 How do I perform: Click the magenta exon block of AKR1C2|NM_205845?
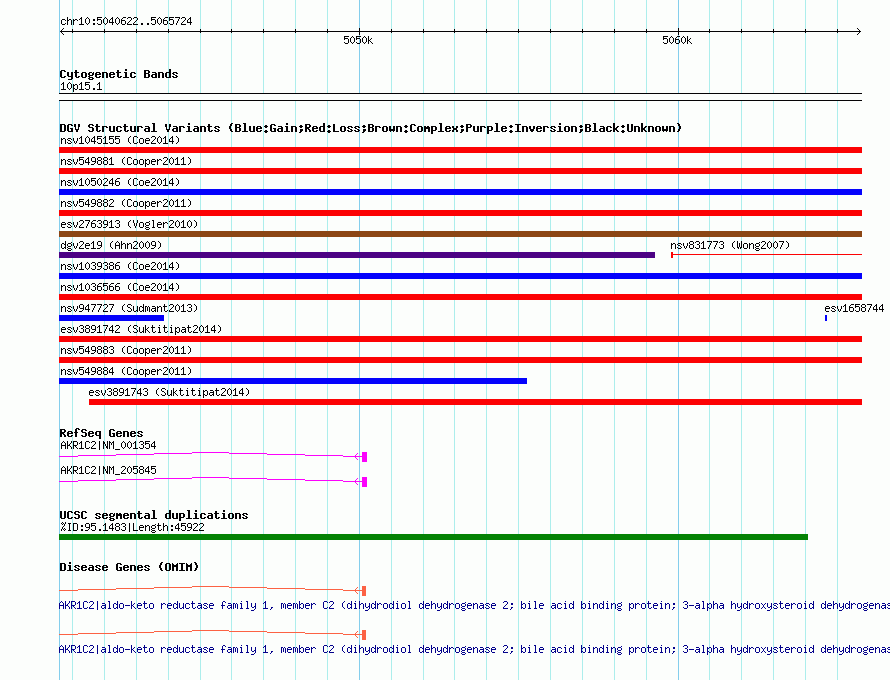364,482
